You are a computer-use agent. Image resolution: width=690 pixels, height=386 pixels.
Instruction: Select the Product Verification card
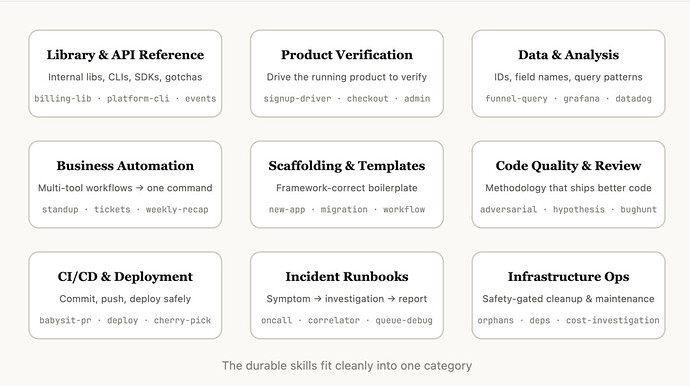coord(347,74)
